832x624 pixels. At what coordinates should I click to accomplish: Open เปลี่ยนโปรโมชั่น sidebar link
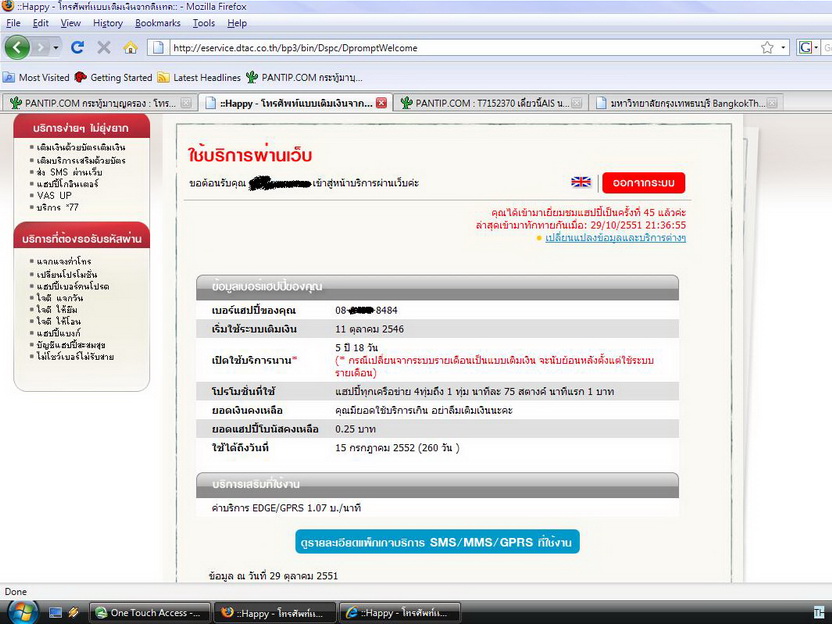click(67, 274)
